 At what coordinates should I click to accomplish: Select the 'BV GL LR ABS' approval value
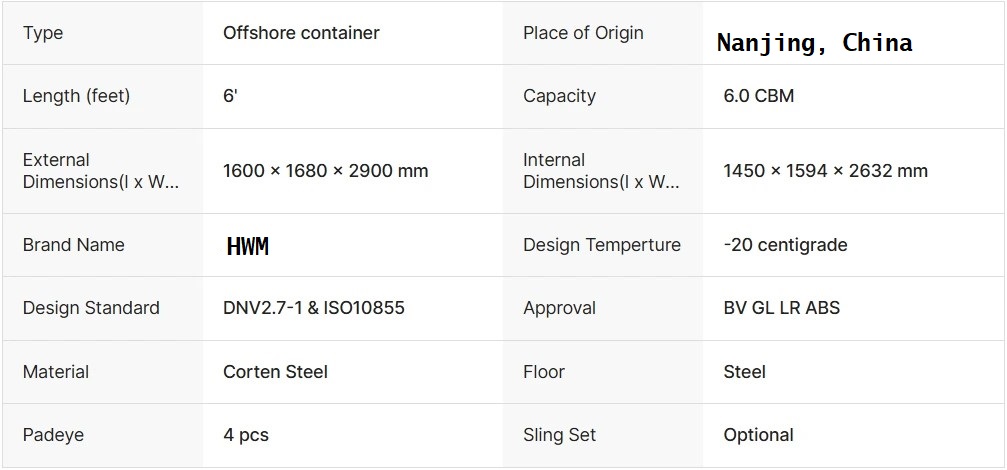point(781,308)
